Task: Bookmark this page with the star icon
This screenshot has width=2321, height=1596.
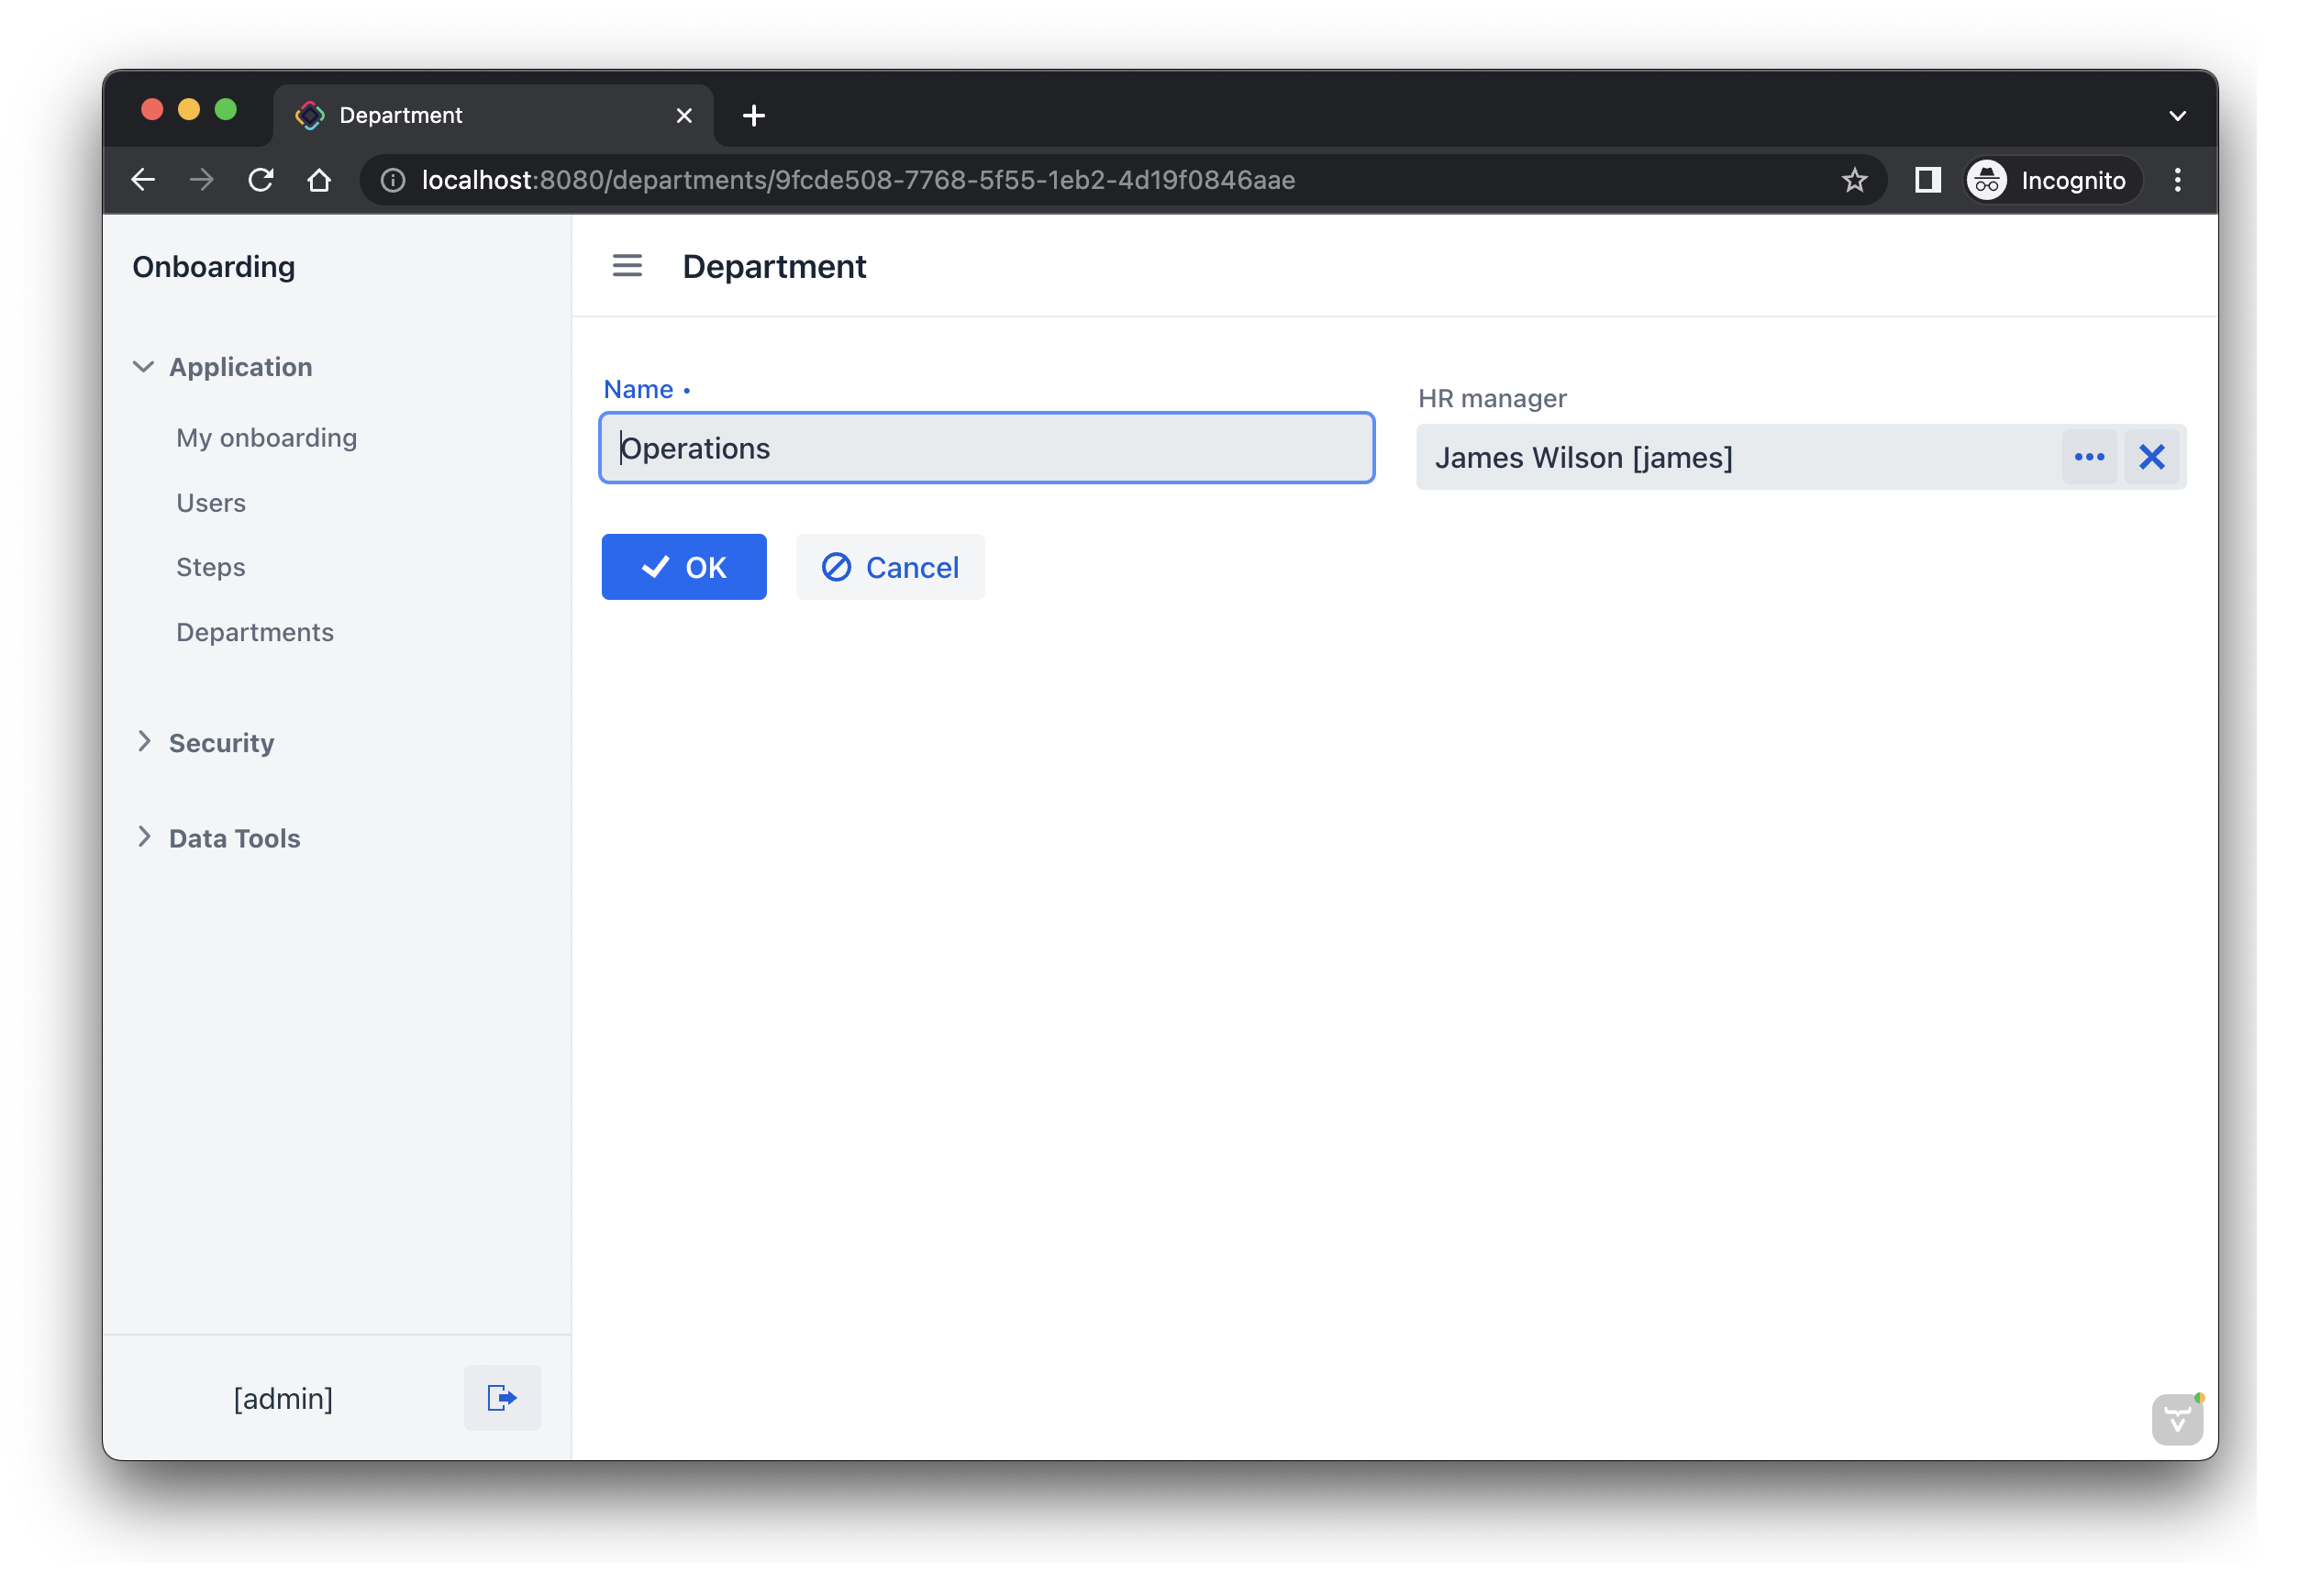Action: (1854, 180)
